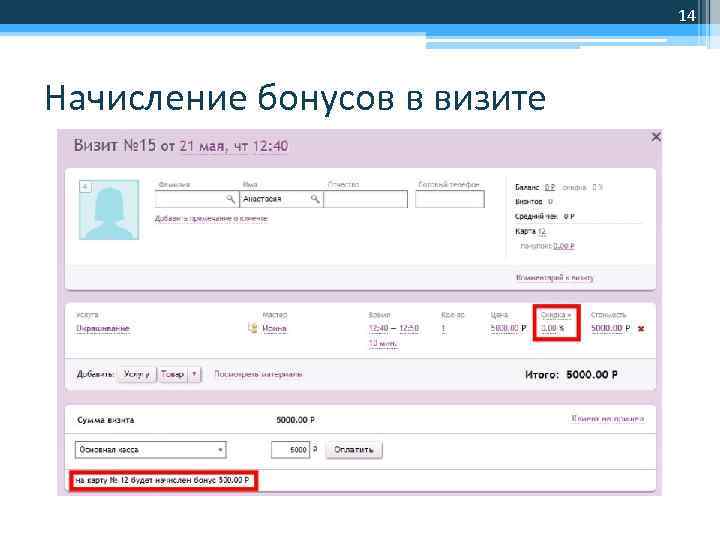Screen dimensions: 720x540
Task: Open the dropdown arrow next to Товар
Action: coord(195,375)
